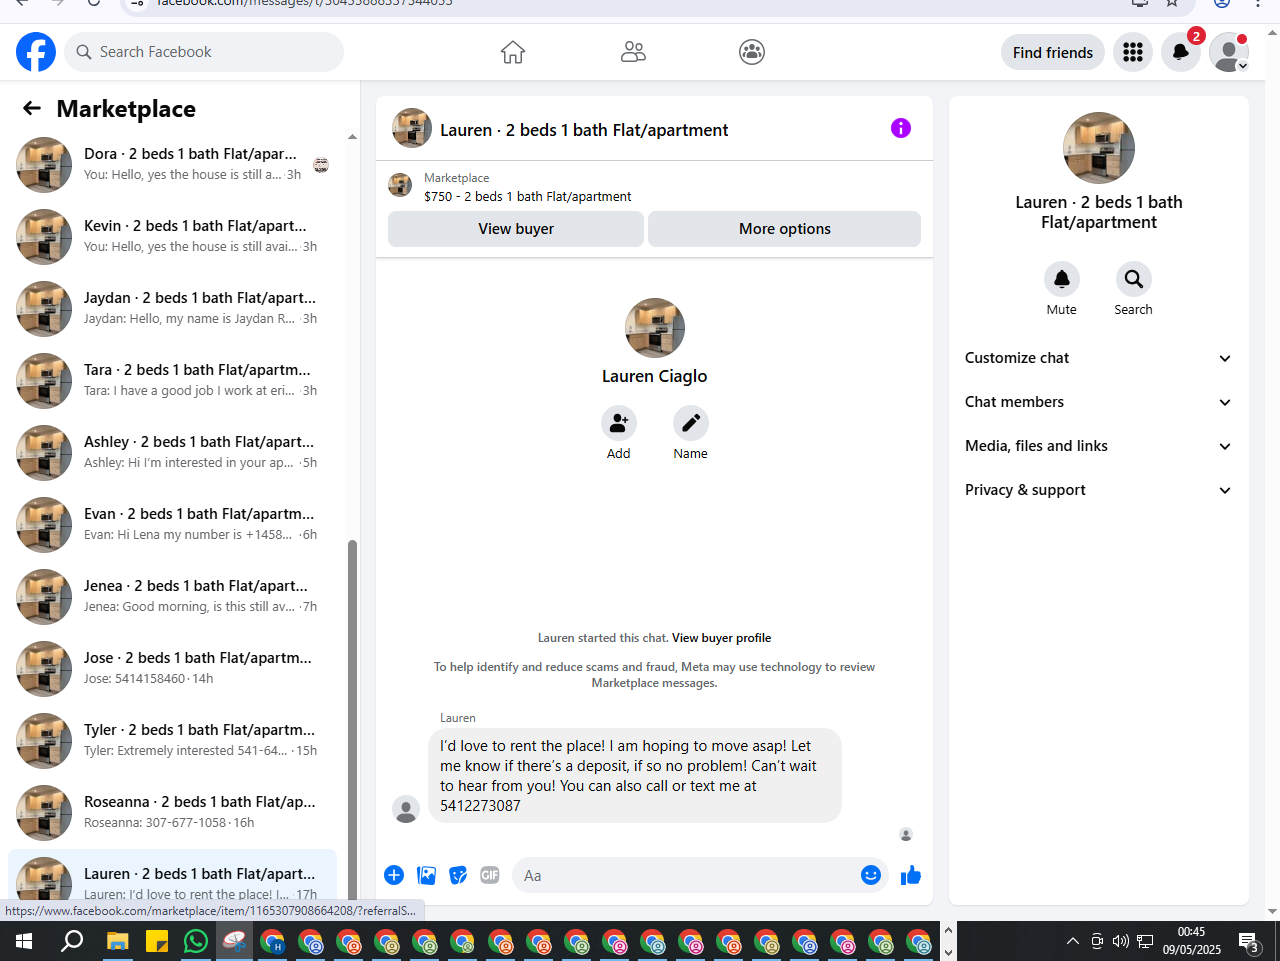
Task: Open the $750 Marketplace listing thumbnail
Action: coord(400,185)
